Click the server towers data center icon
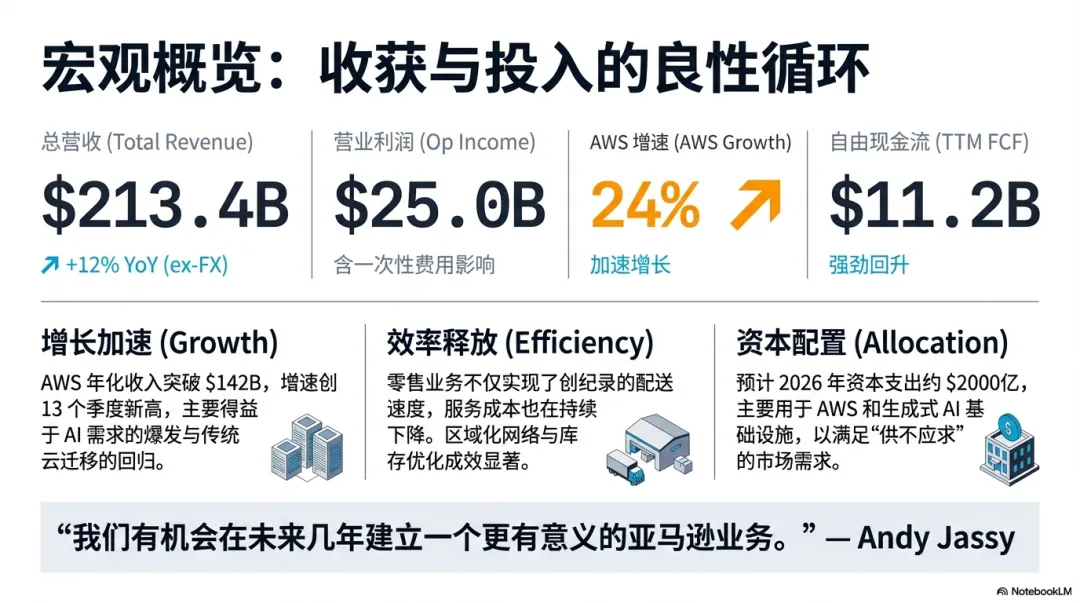The height and width of the screenshot is (603, 1080). [x=307, y=447]
